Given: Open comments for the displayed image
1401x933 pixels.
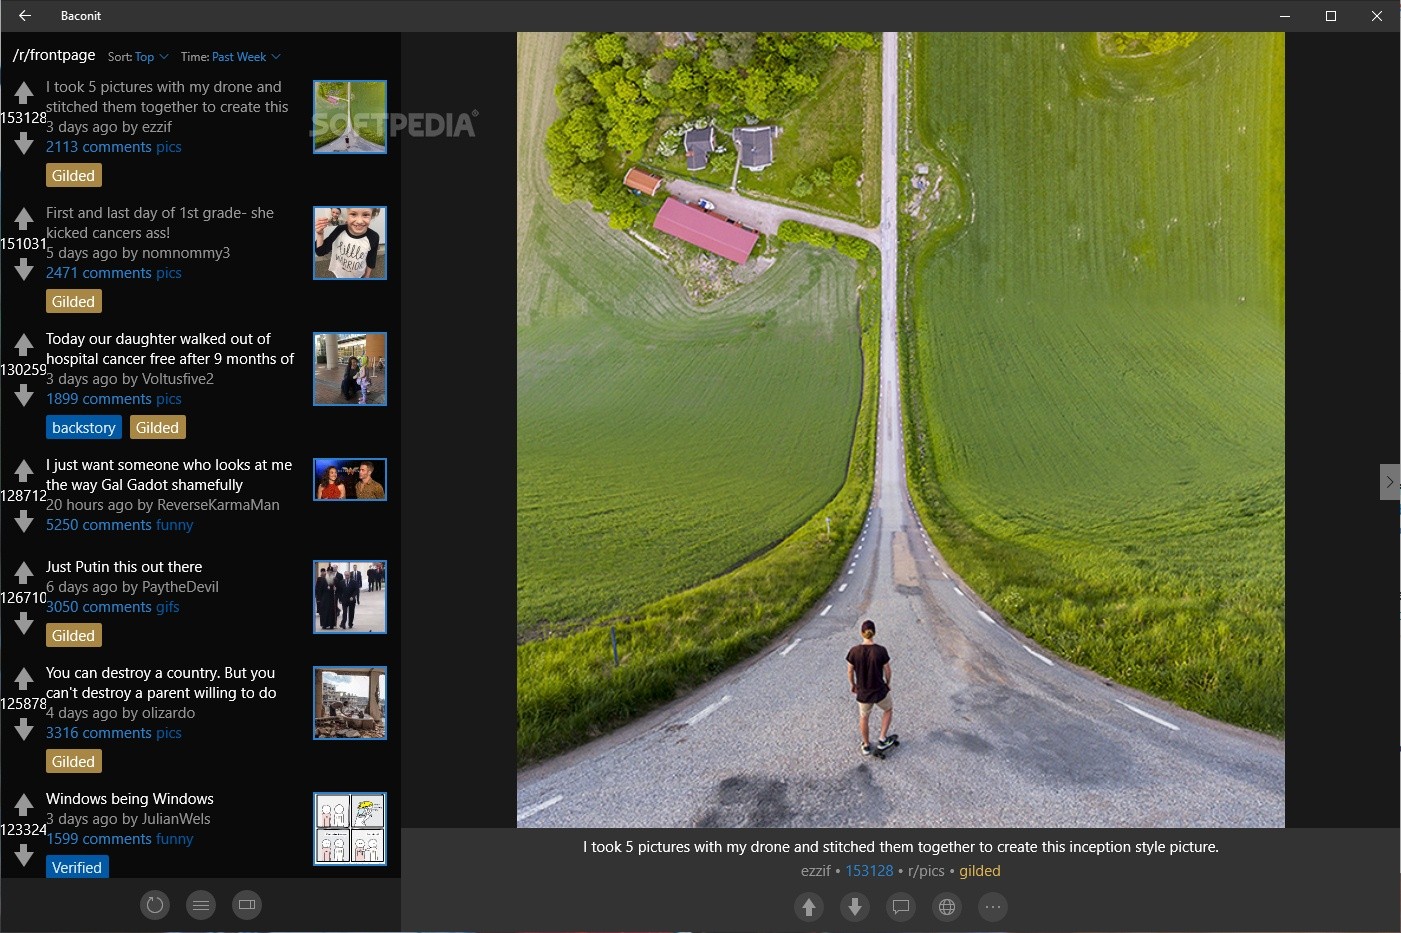Looking at the screenshot, I should pyautogui.click(x=901, y=907).
